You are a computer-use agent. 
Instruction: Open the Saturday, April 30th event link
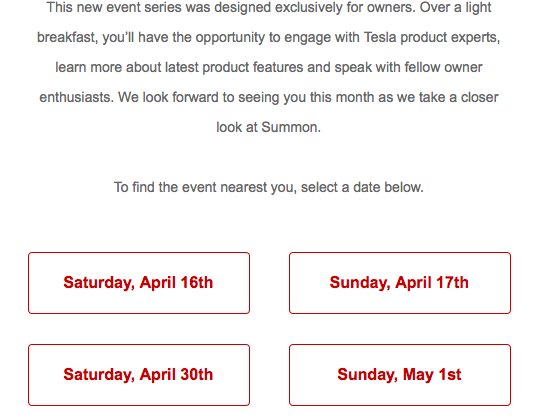(139, 375)
